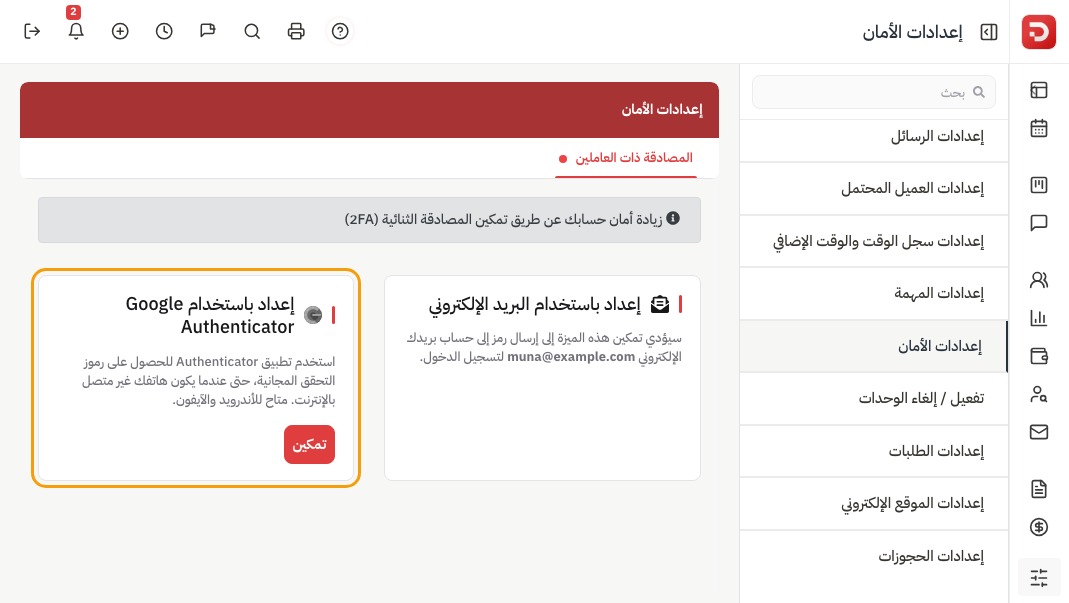Click the Google Authenticator app icon
Screen dimensions: 1069x603
[313, 314]
